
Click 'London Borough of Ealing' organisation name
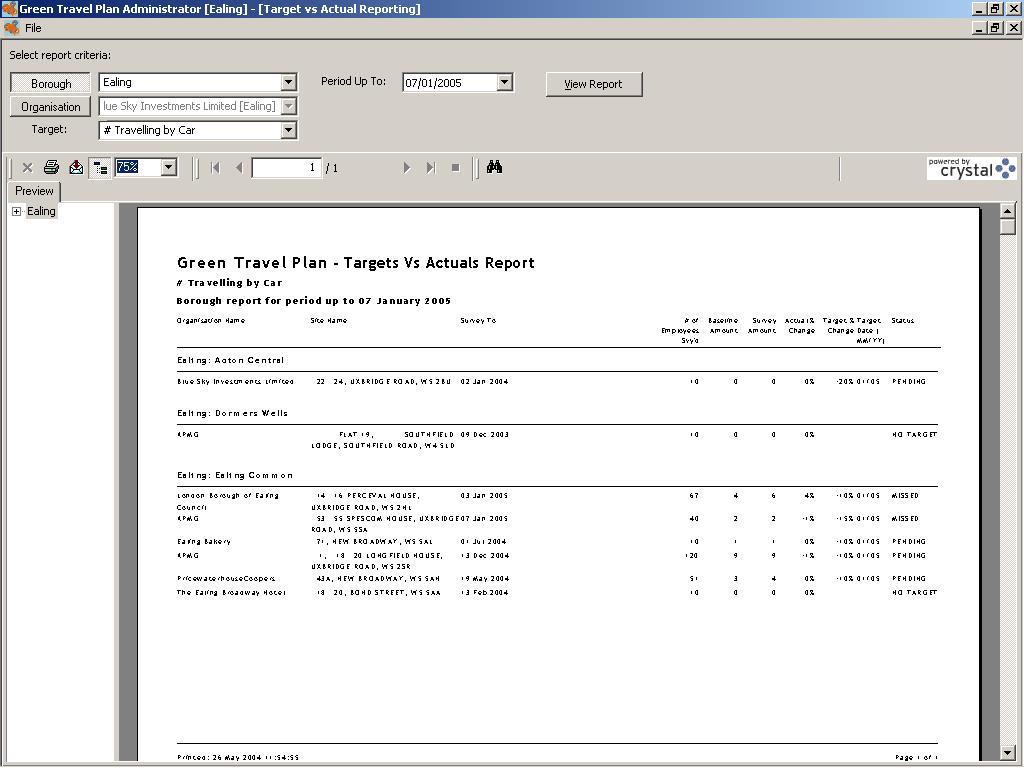pyautogui.click(x=227, y=496)
